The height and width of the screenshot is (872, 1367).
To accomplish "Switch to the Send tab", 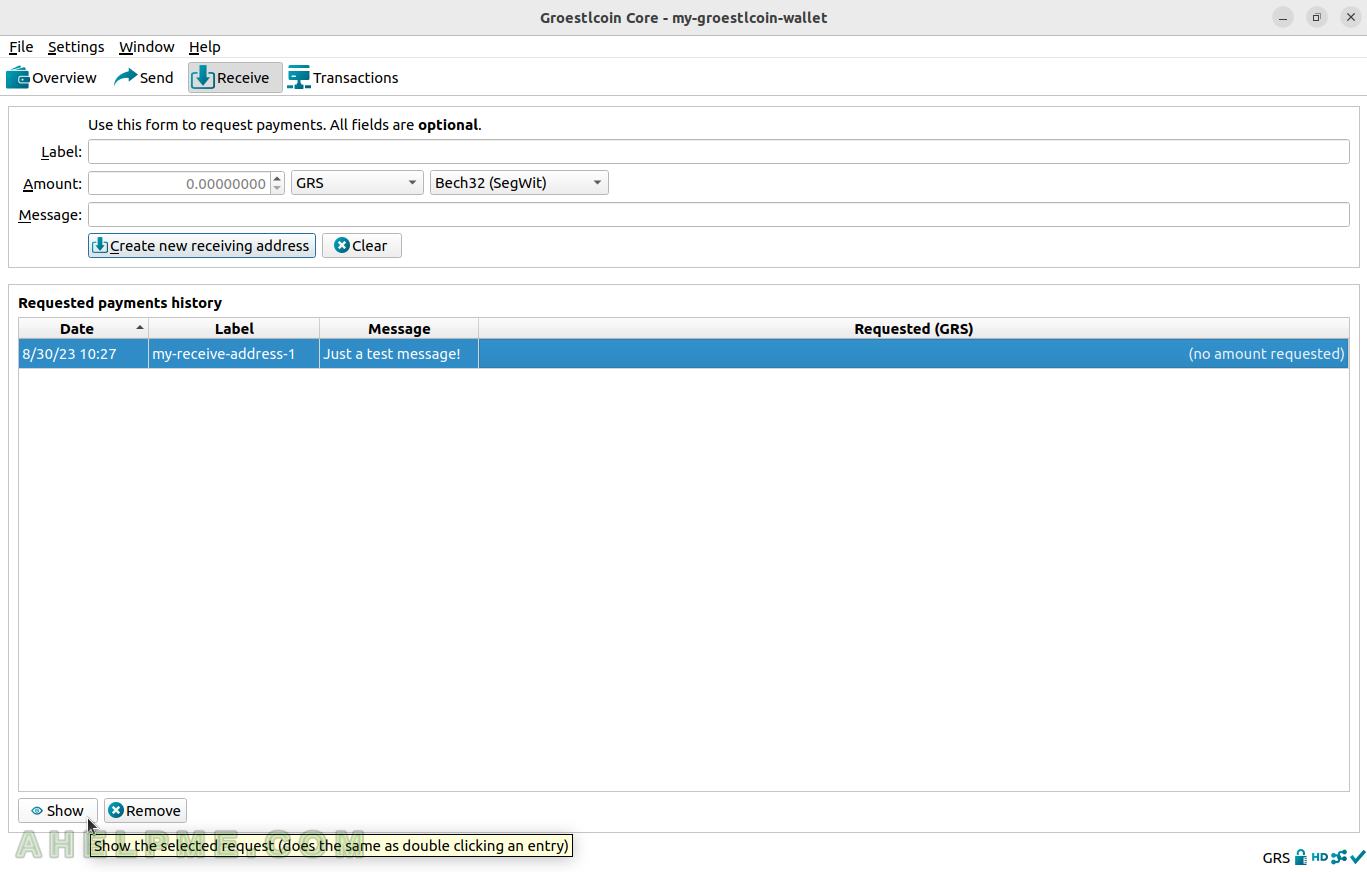I will 144,78.
